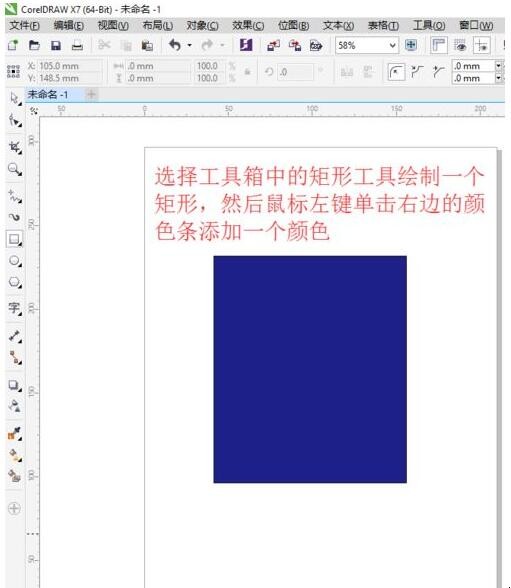Select the Crop tool
The height and width of the screenshot is (588, 511).
pyautogui.click(x=14, y=147)
